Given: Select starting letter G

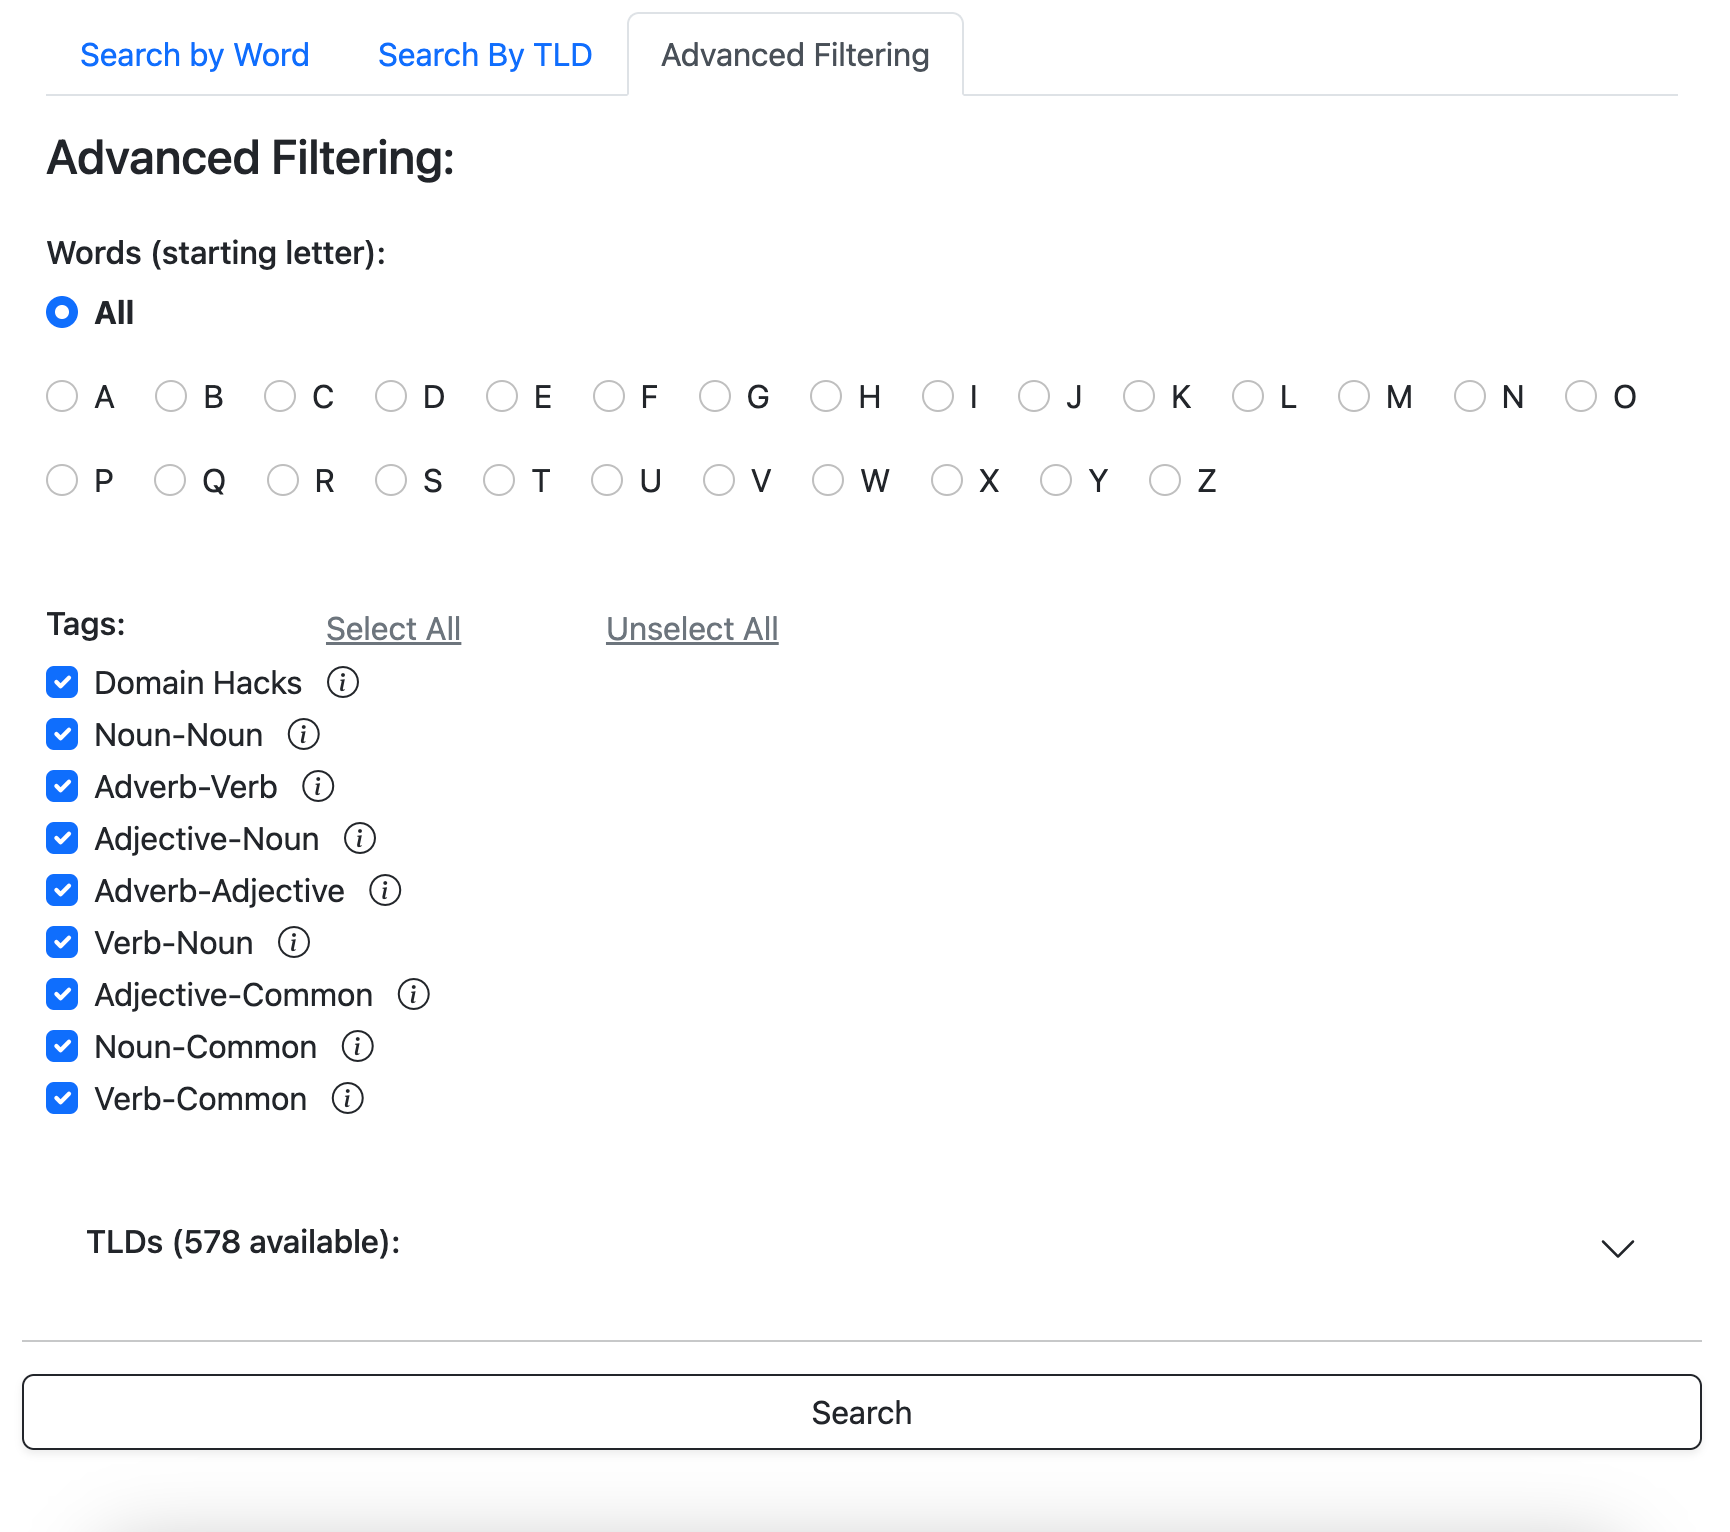Looking at the screenshot, I should (715, 397).
